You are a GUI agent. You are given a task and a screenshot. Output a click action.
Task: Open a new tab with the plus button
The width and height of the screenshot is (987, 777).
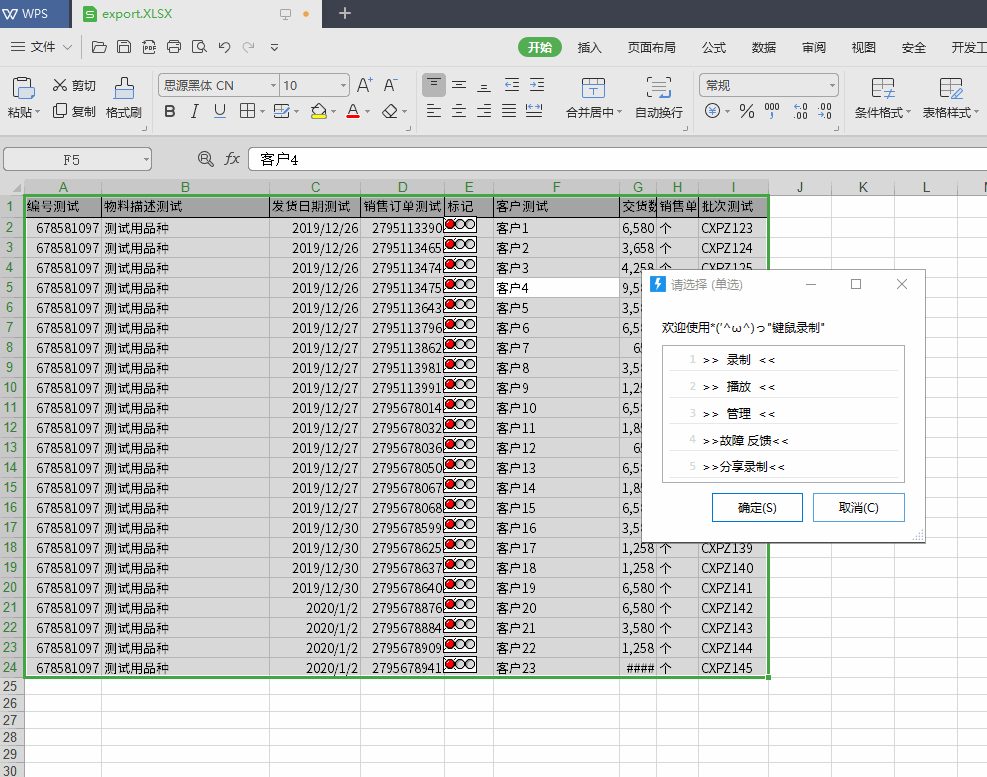[x=345, y=13]
